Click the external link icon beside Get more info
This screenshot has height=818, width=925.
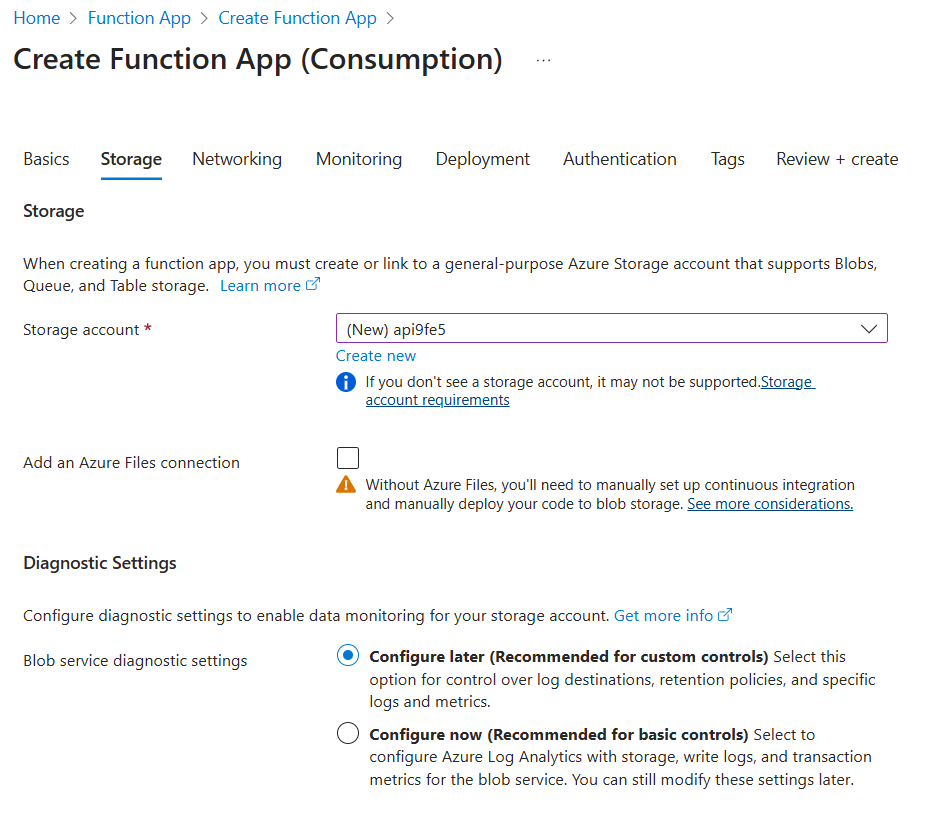[x=726, y=615]
